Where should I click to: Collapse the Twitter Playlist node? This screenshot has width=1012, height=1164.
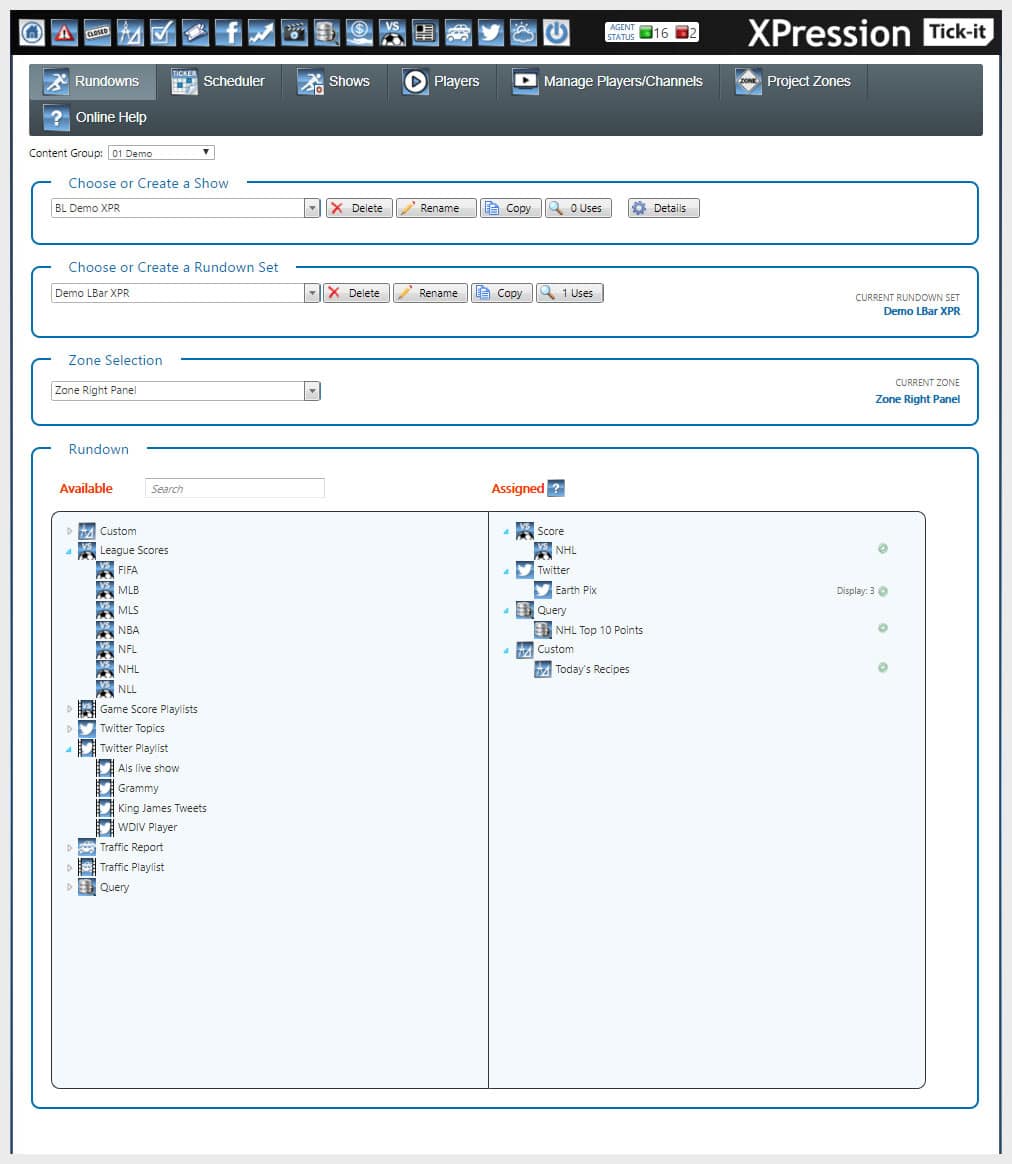[69, 749]
